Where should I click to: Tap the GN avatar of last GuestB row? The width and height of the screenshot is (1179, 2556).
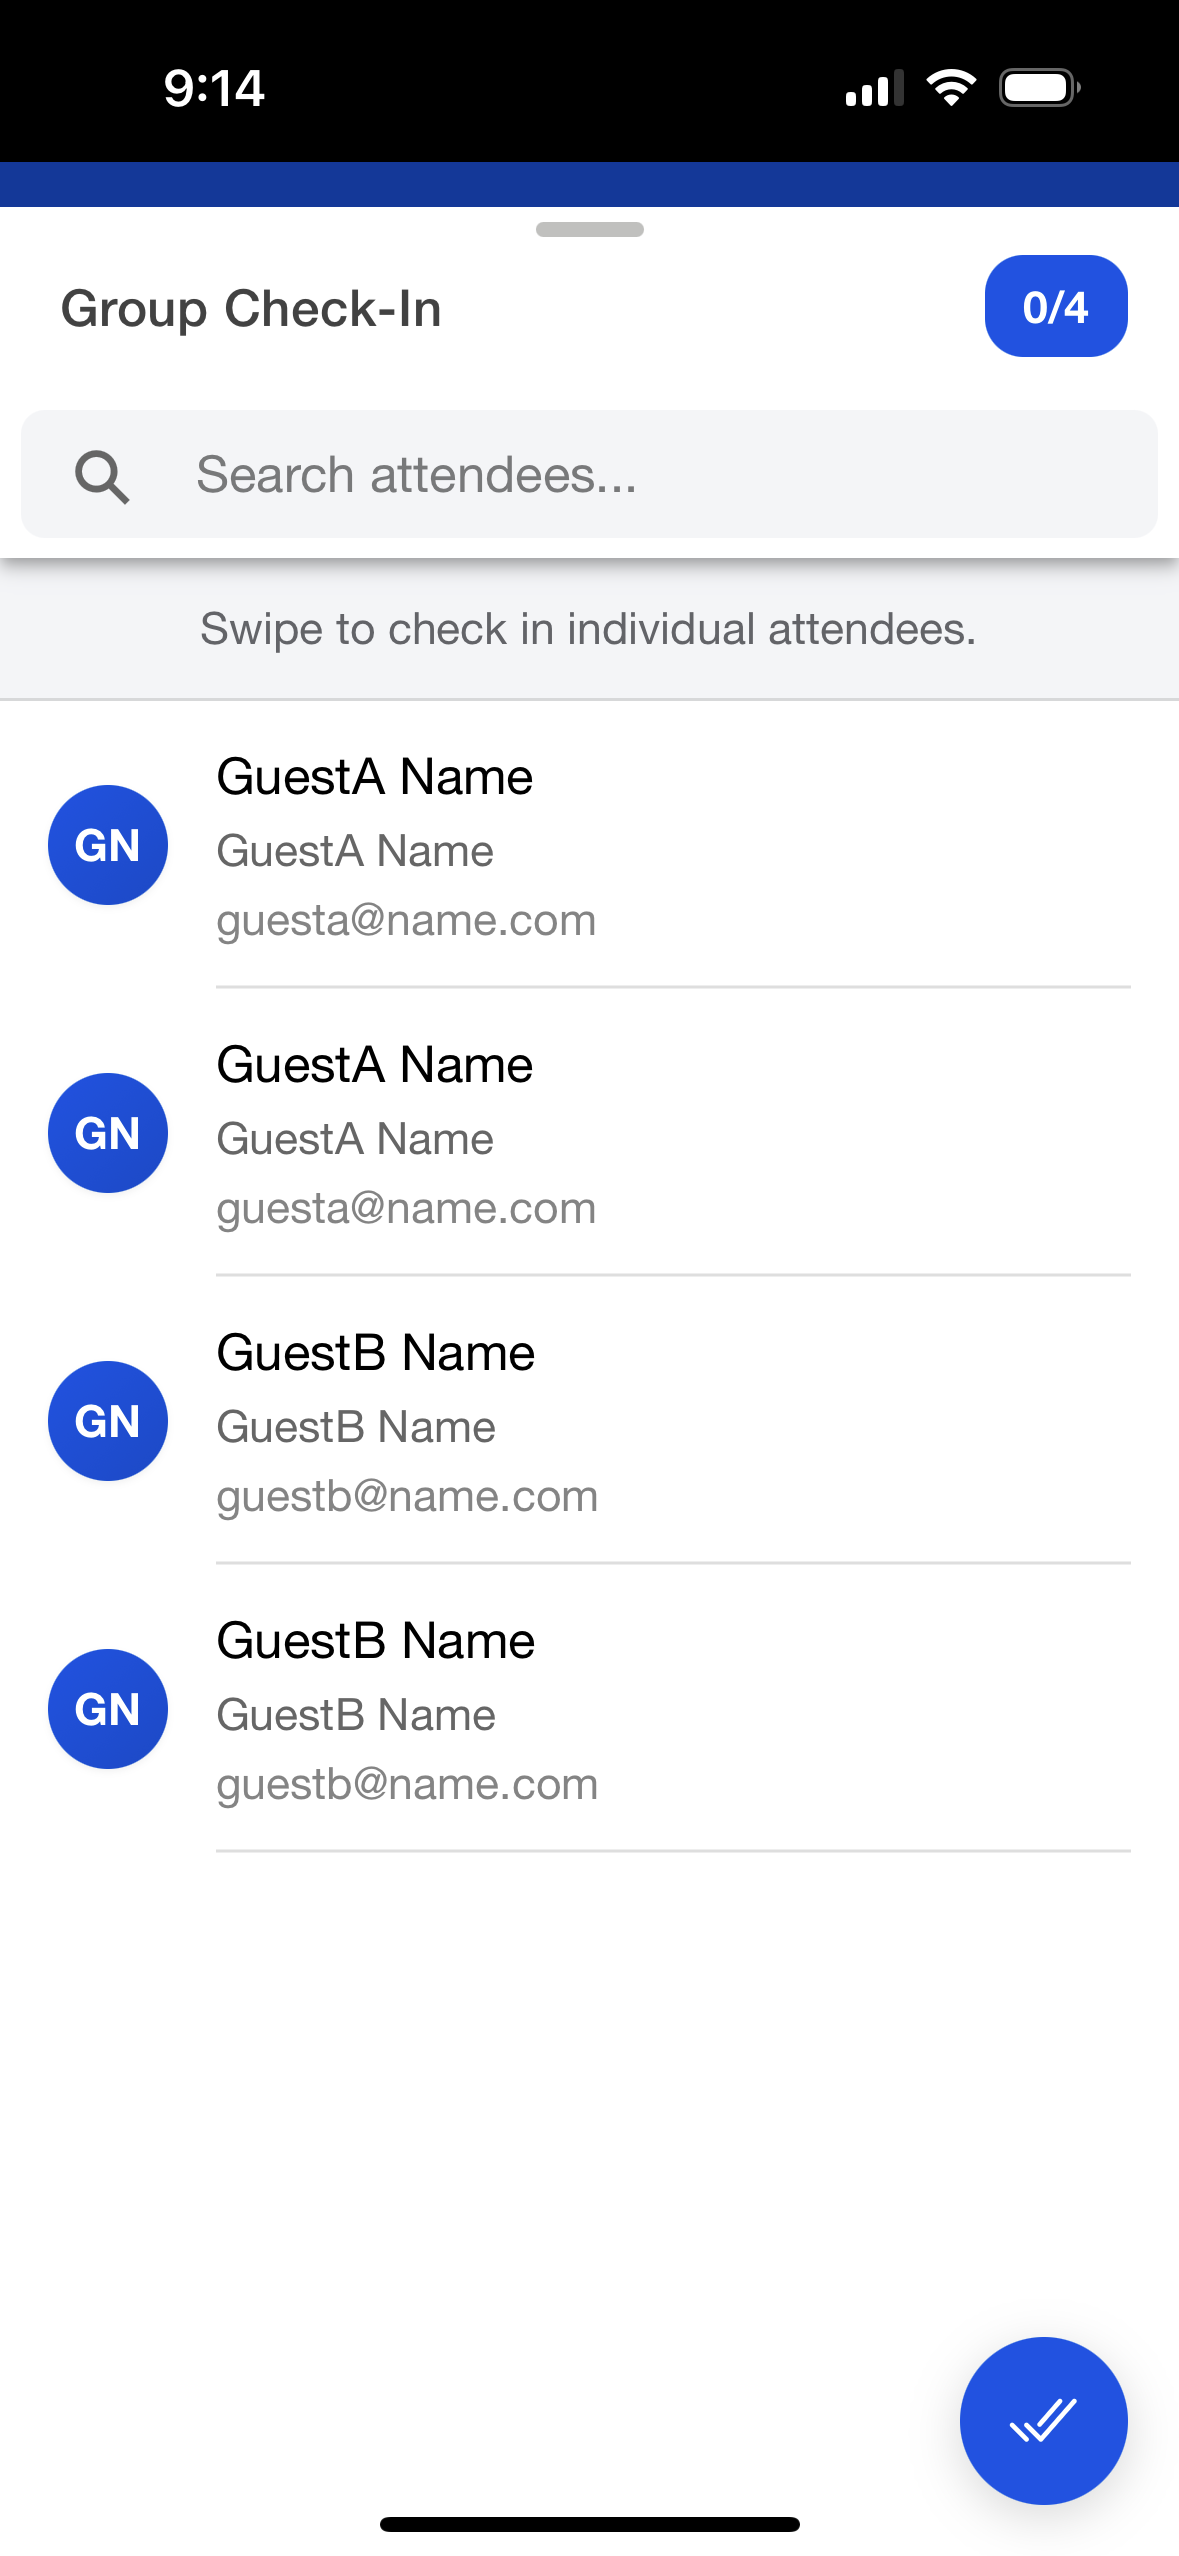point(108,1709)
